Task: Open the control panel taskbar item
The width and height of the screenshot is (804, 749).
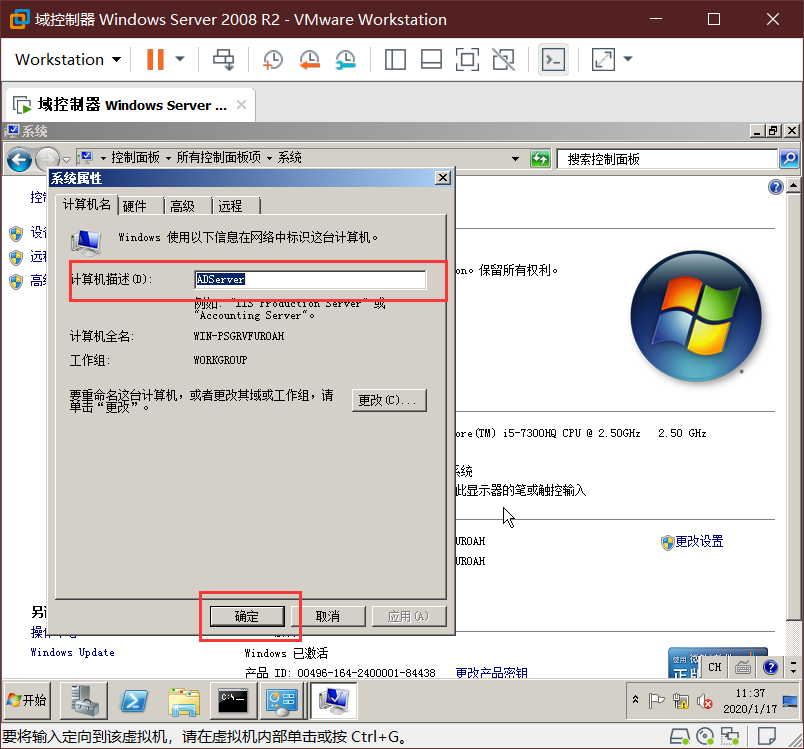Action: click(282, 701)
